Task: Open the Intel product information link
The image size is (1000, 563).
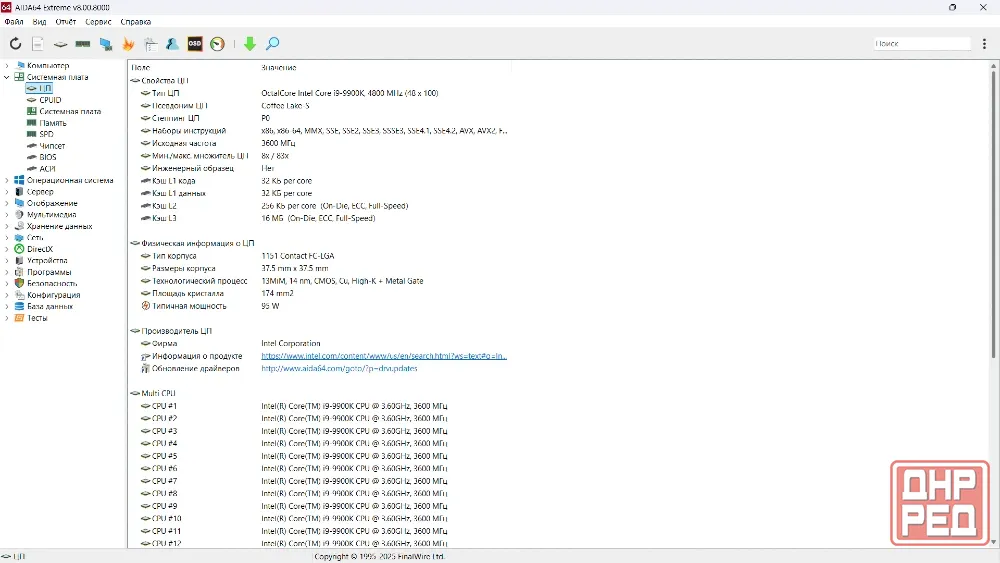Action: pos(384,356)
